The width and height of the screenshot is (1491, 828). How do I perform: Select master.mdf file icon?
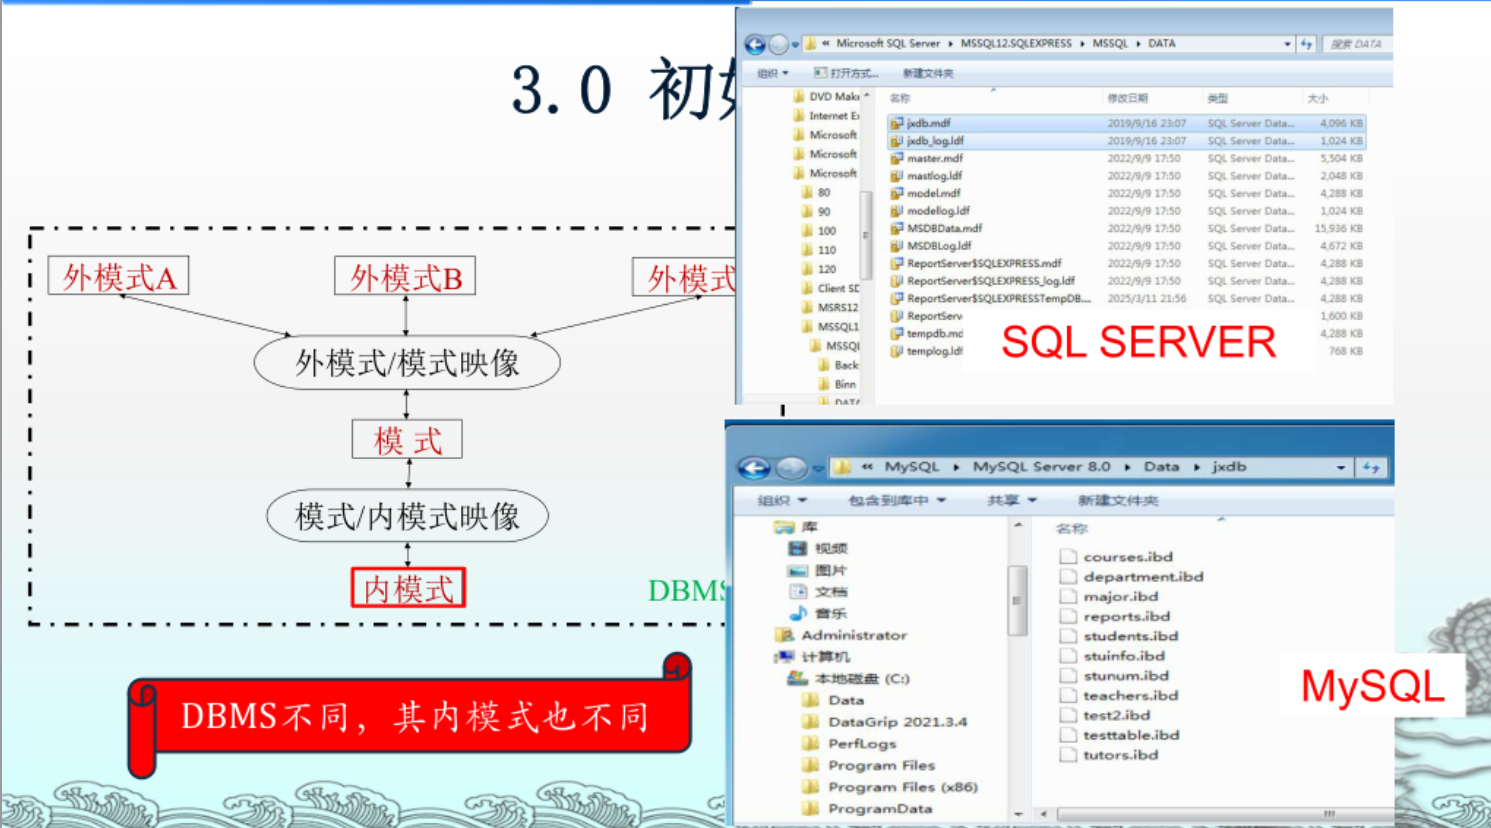click(897, 158)
